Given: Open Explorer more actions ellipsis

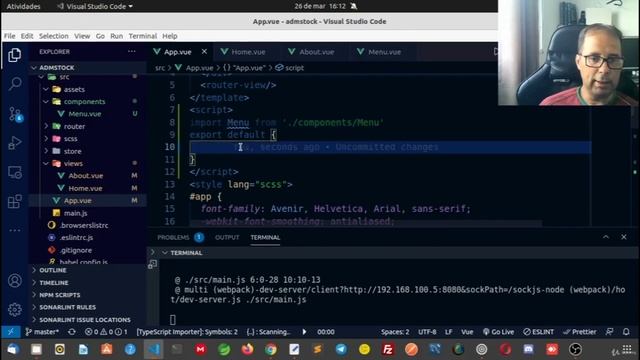Looking at the screenshot, I should [x=131, y=51].
